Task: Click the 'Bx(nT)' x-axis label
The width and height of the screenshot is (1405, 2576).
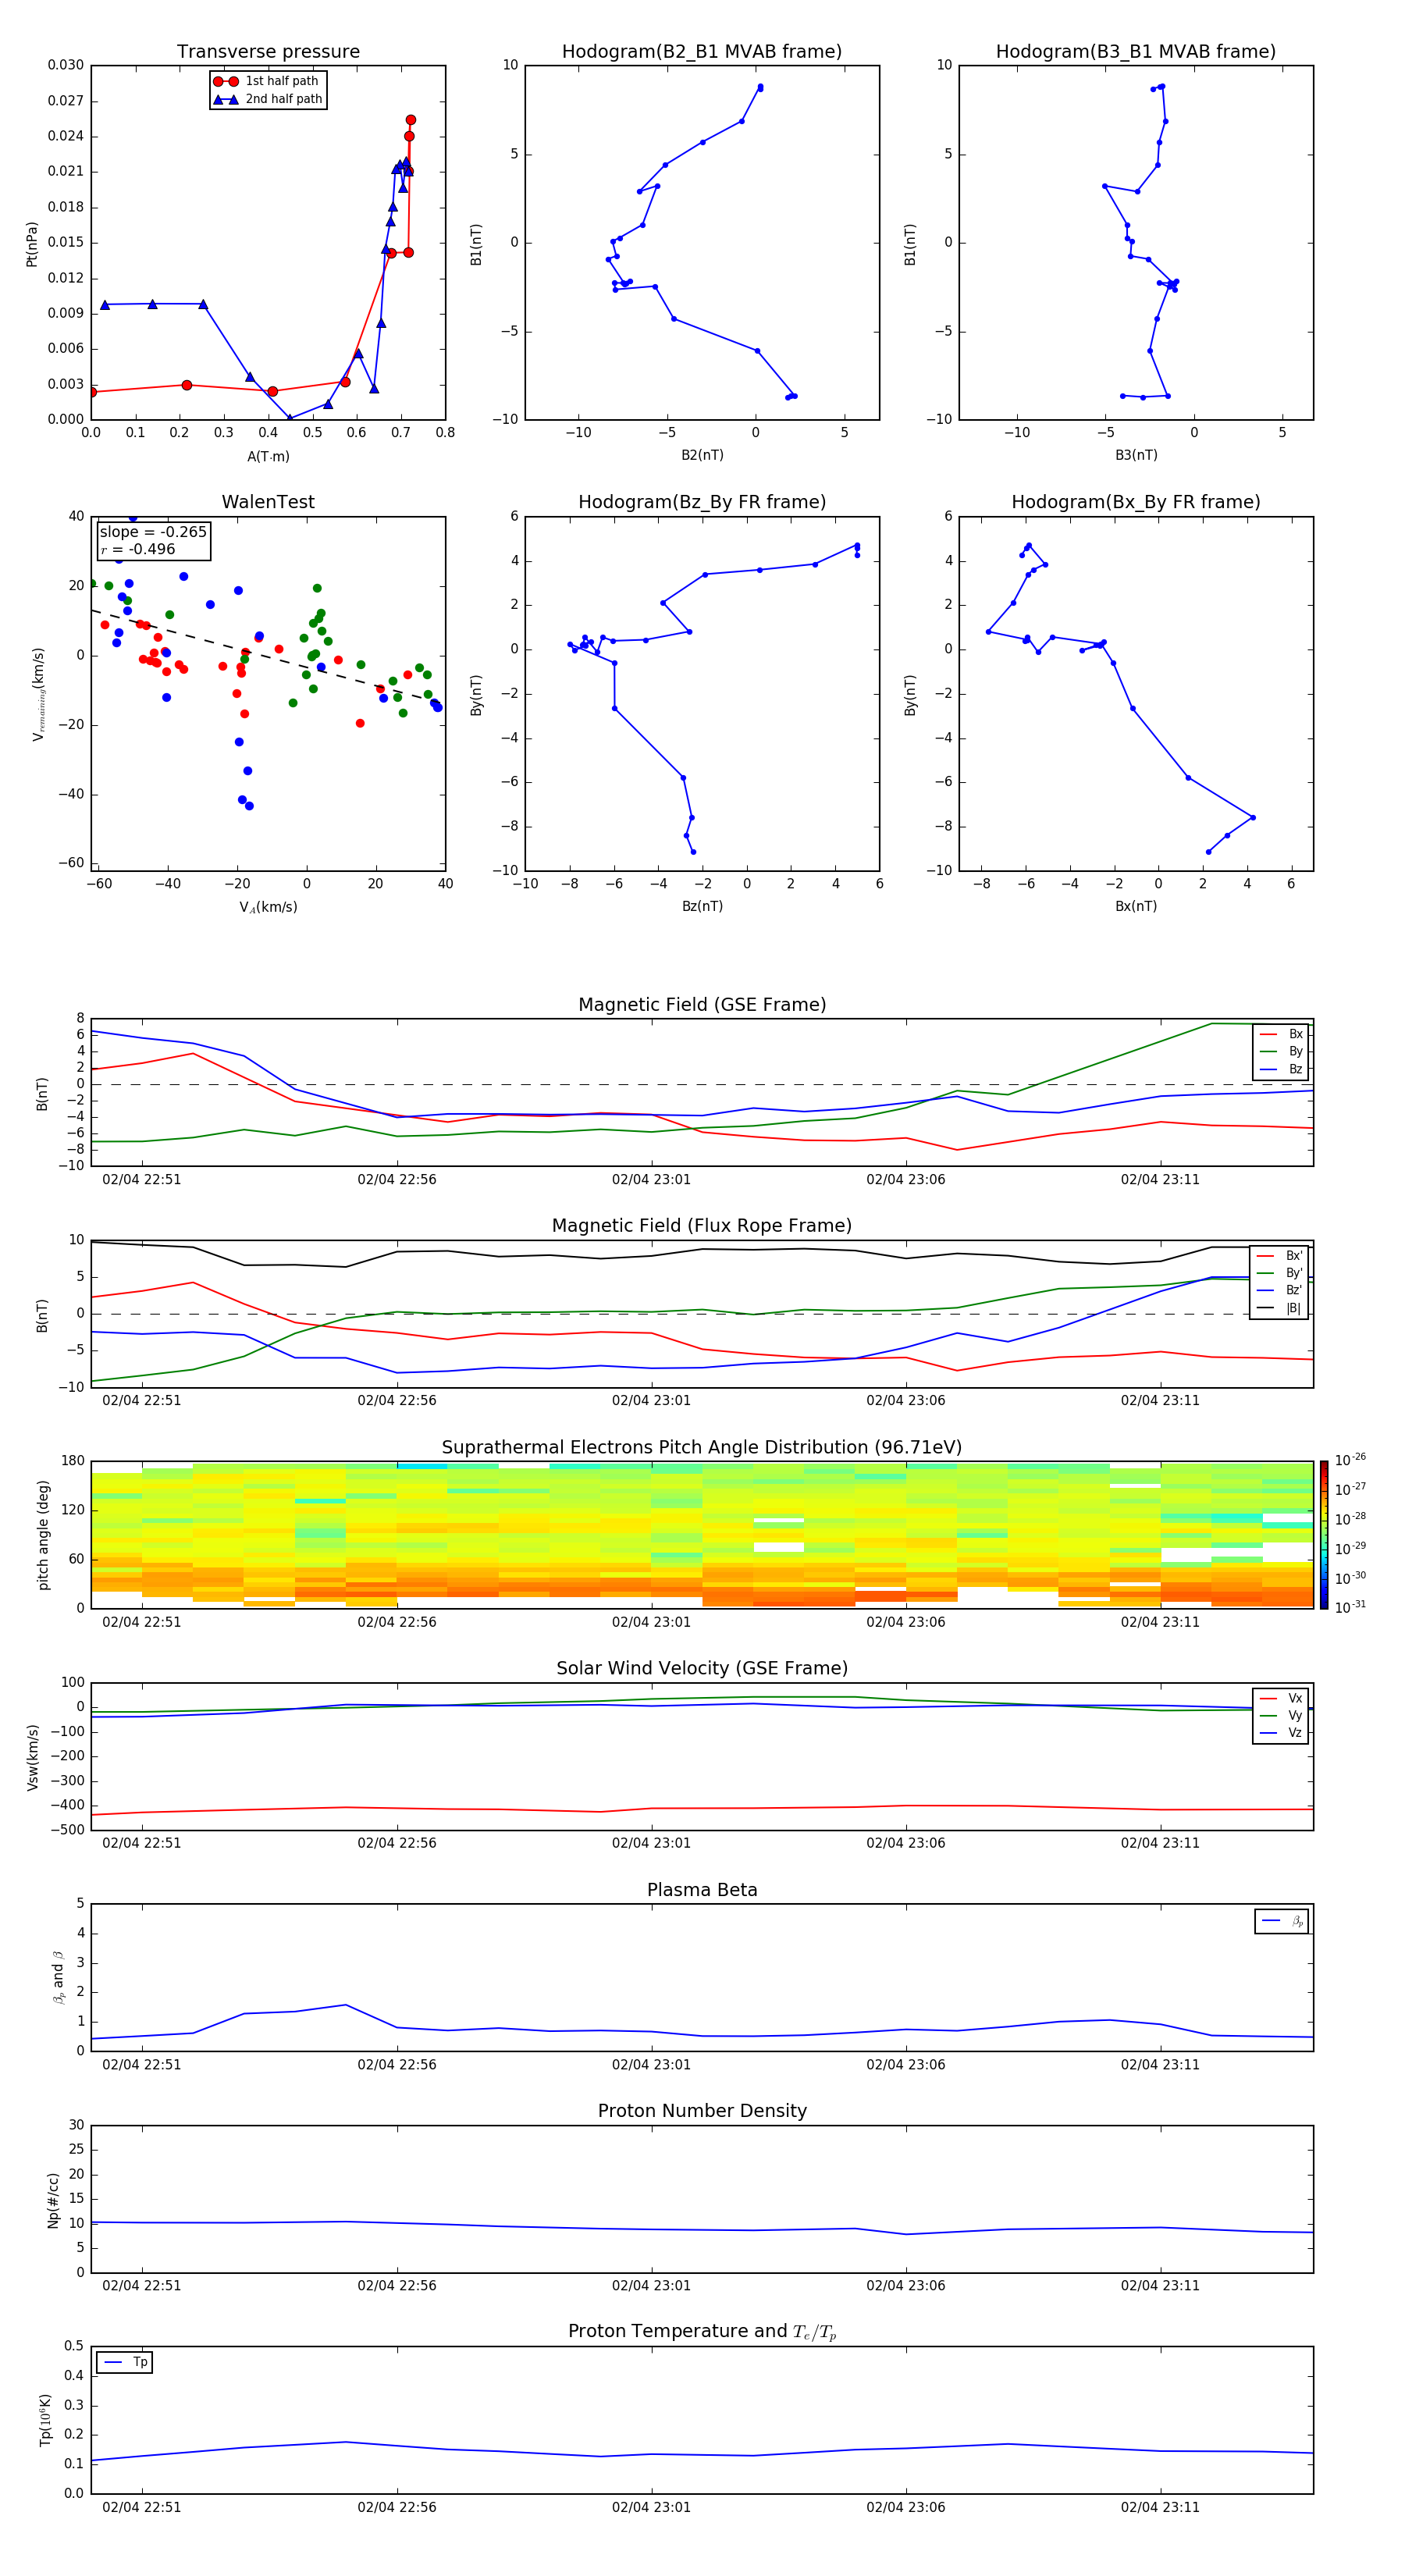Action: click(x=1136, y=906)
